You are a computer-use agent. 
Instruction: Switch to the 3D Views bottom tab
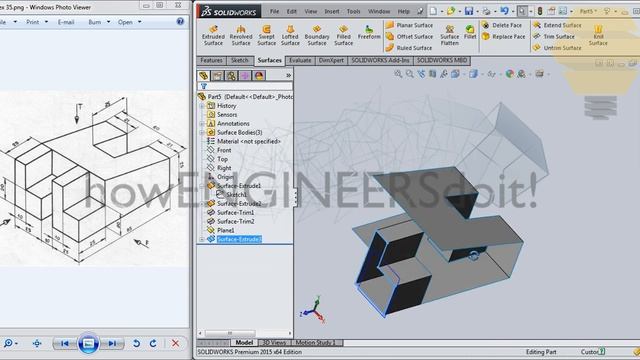point(273,343)
